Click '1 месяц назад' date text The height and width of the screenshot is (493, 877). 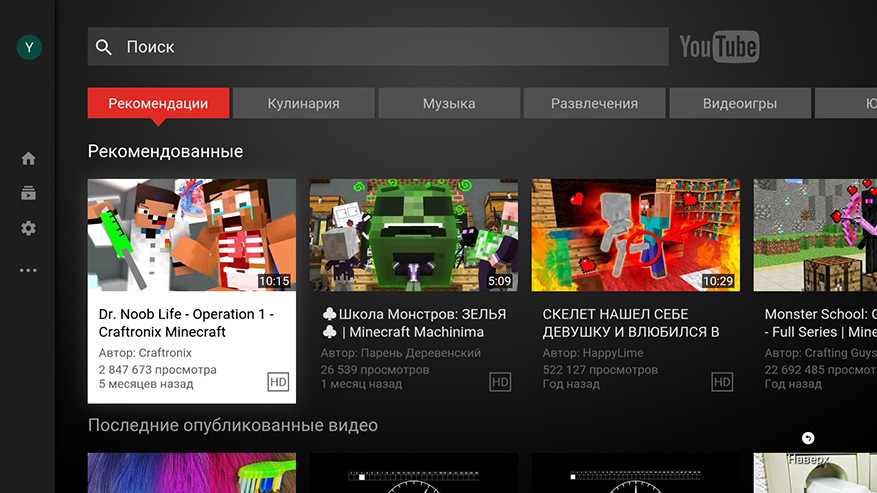[361, 384]
